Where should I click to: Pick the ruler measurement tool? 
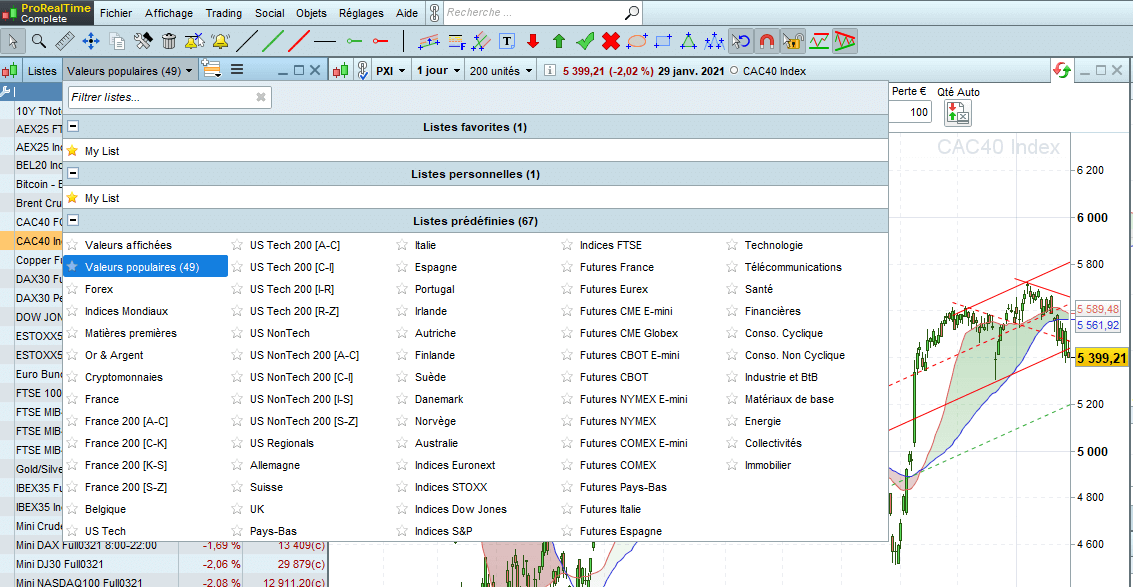click(65, 41)
